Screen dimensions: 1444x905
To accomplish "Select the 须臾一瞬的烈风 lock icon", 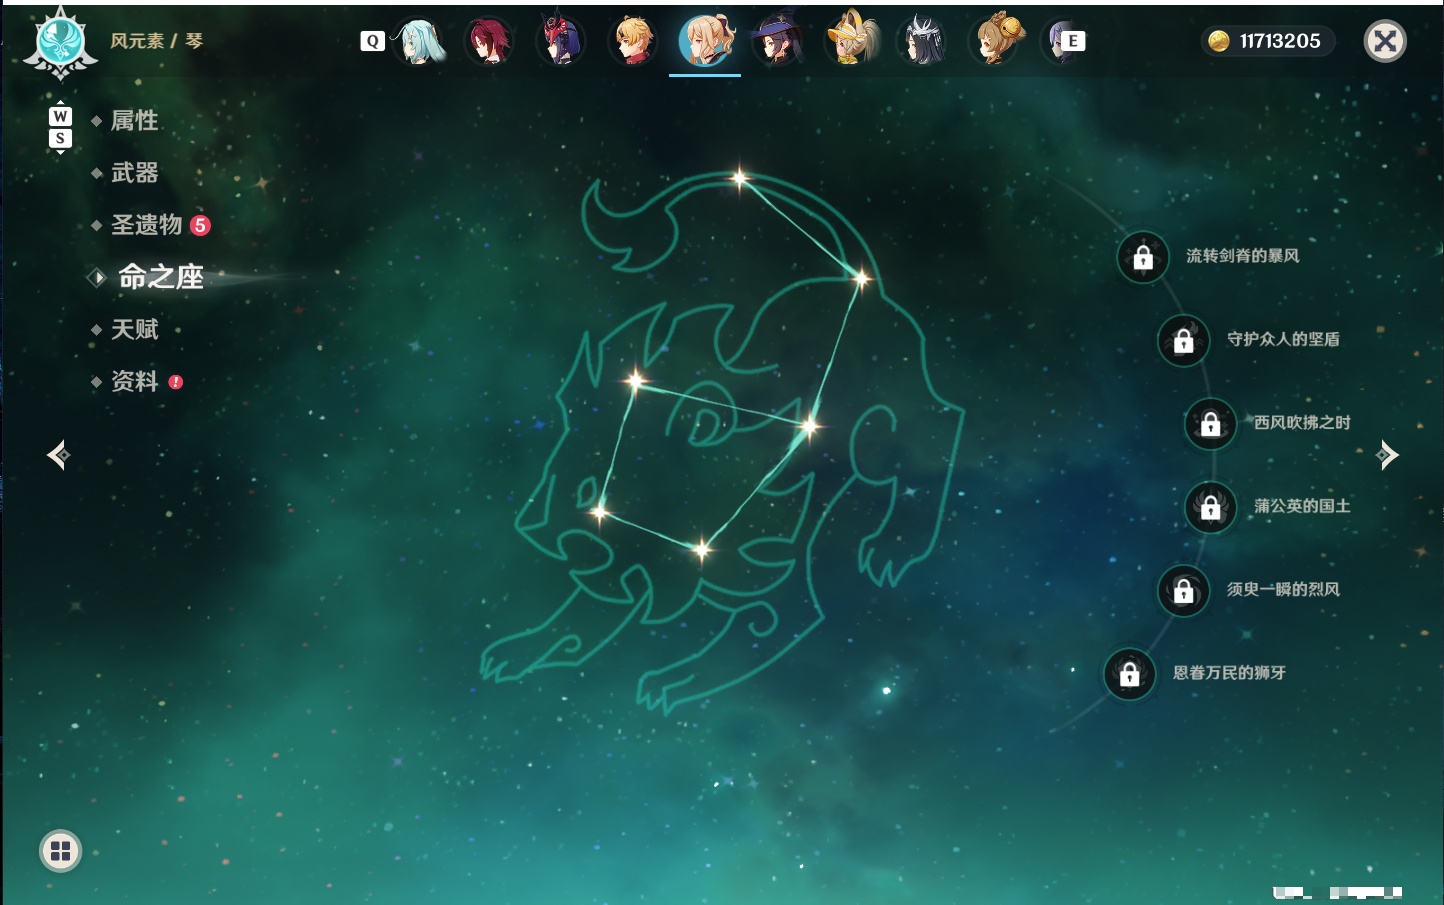I will pyautogui.click(x=1184, y=590).
